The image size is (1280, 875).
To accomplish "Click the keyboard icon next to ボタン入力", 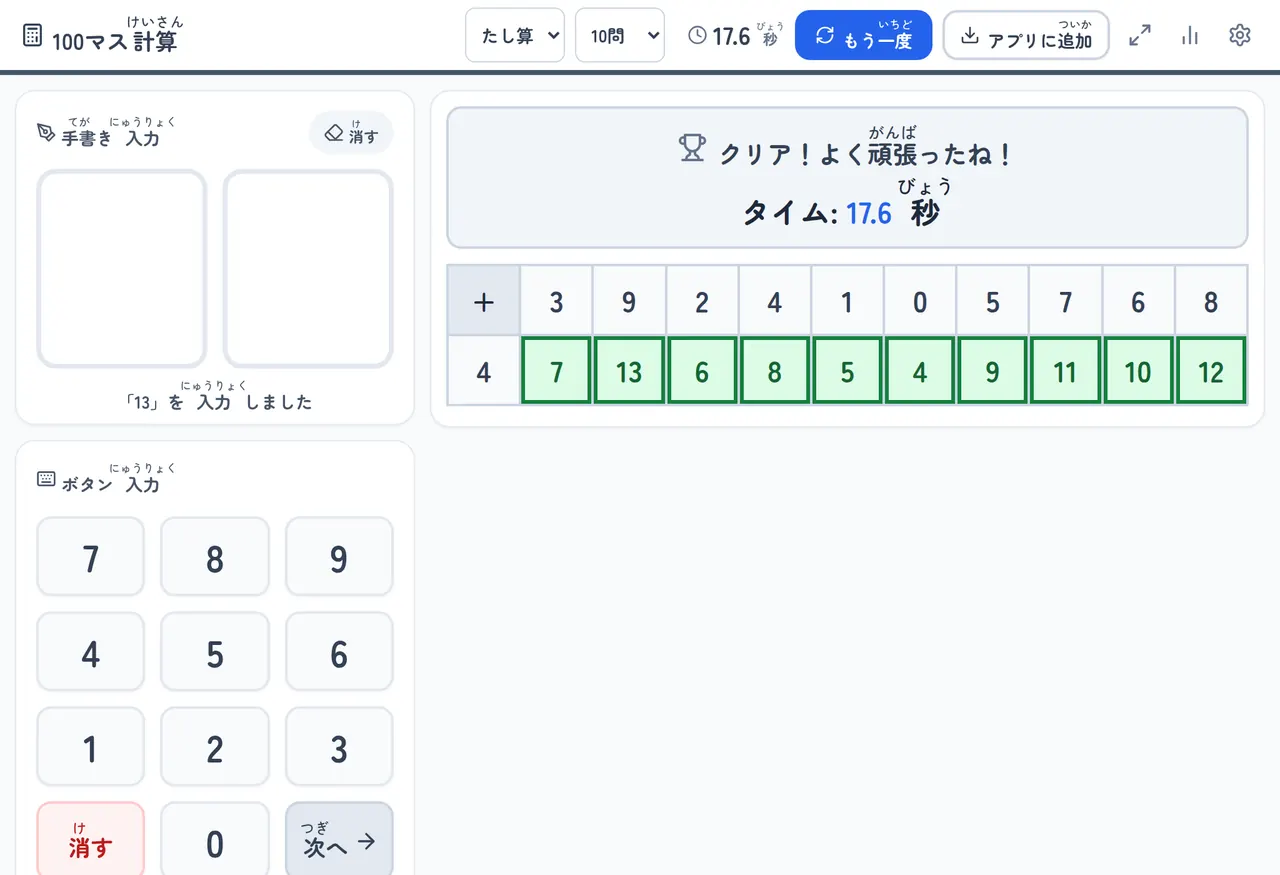I will point(46,479).
